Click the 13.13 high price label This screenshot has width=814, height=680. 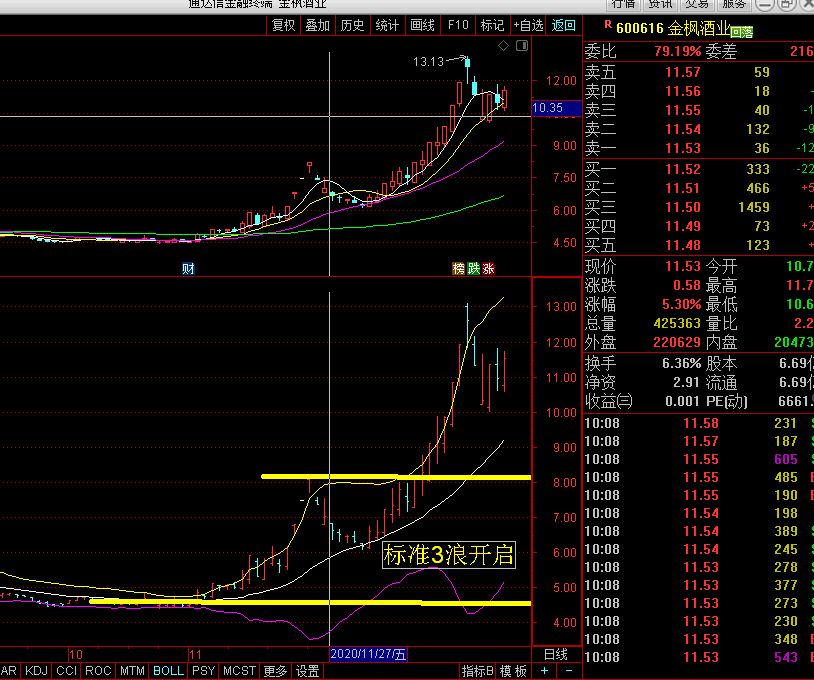point(428,62)
